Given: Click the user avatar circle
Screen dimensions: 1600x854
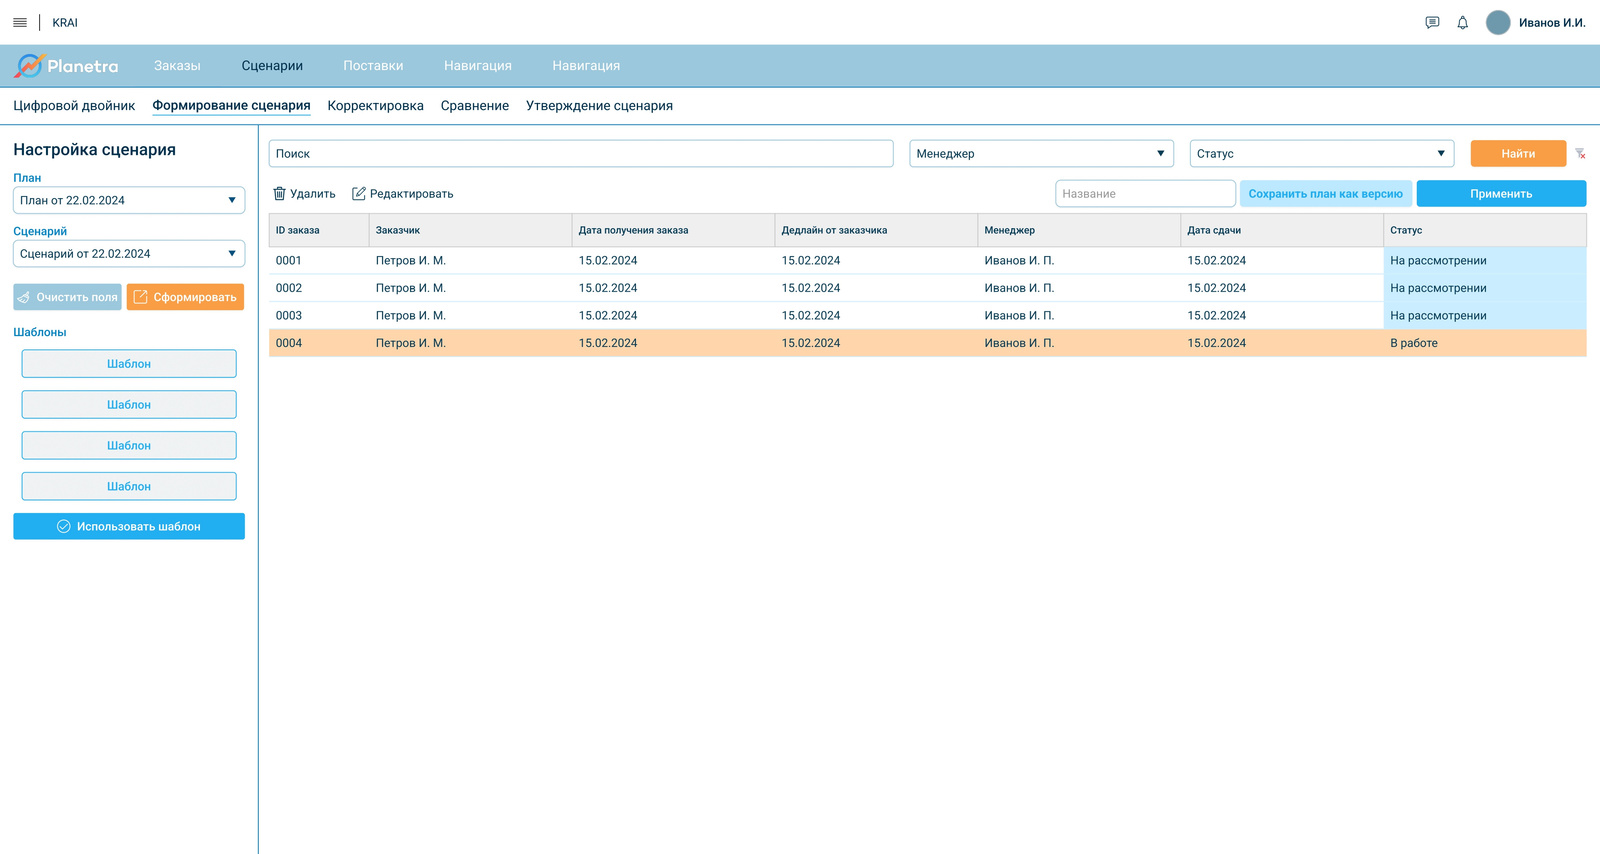Looking at the screenshot, I should pyautogui.click(x=1498, y=22).
